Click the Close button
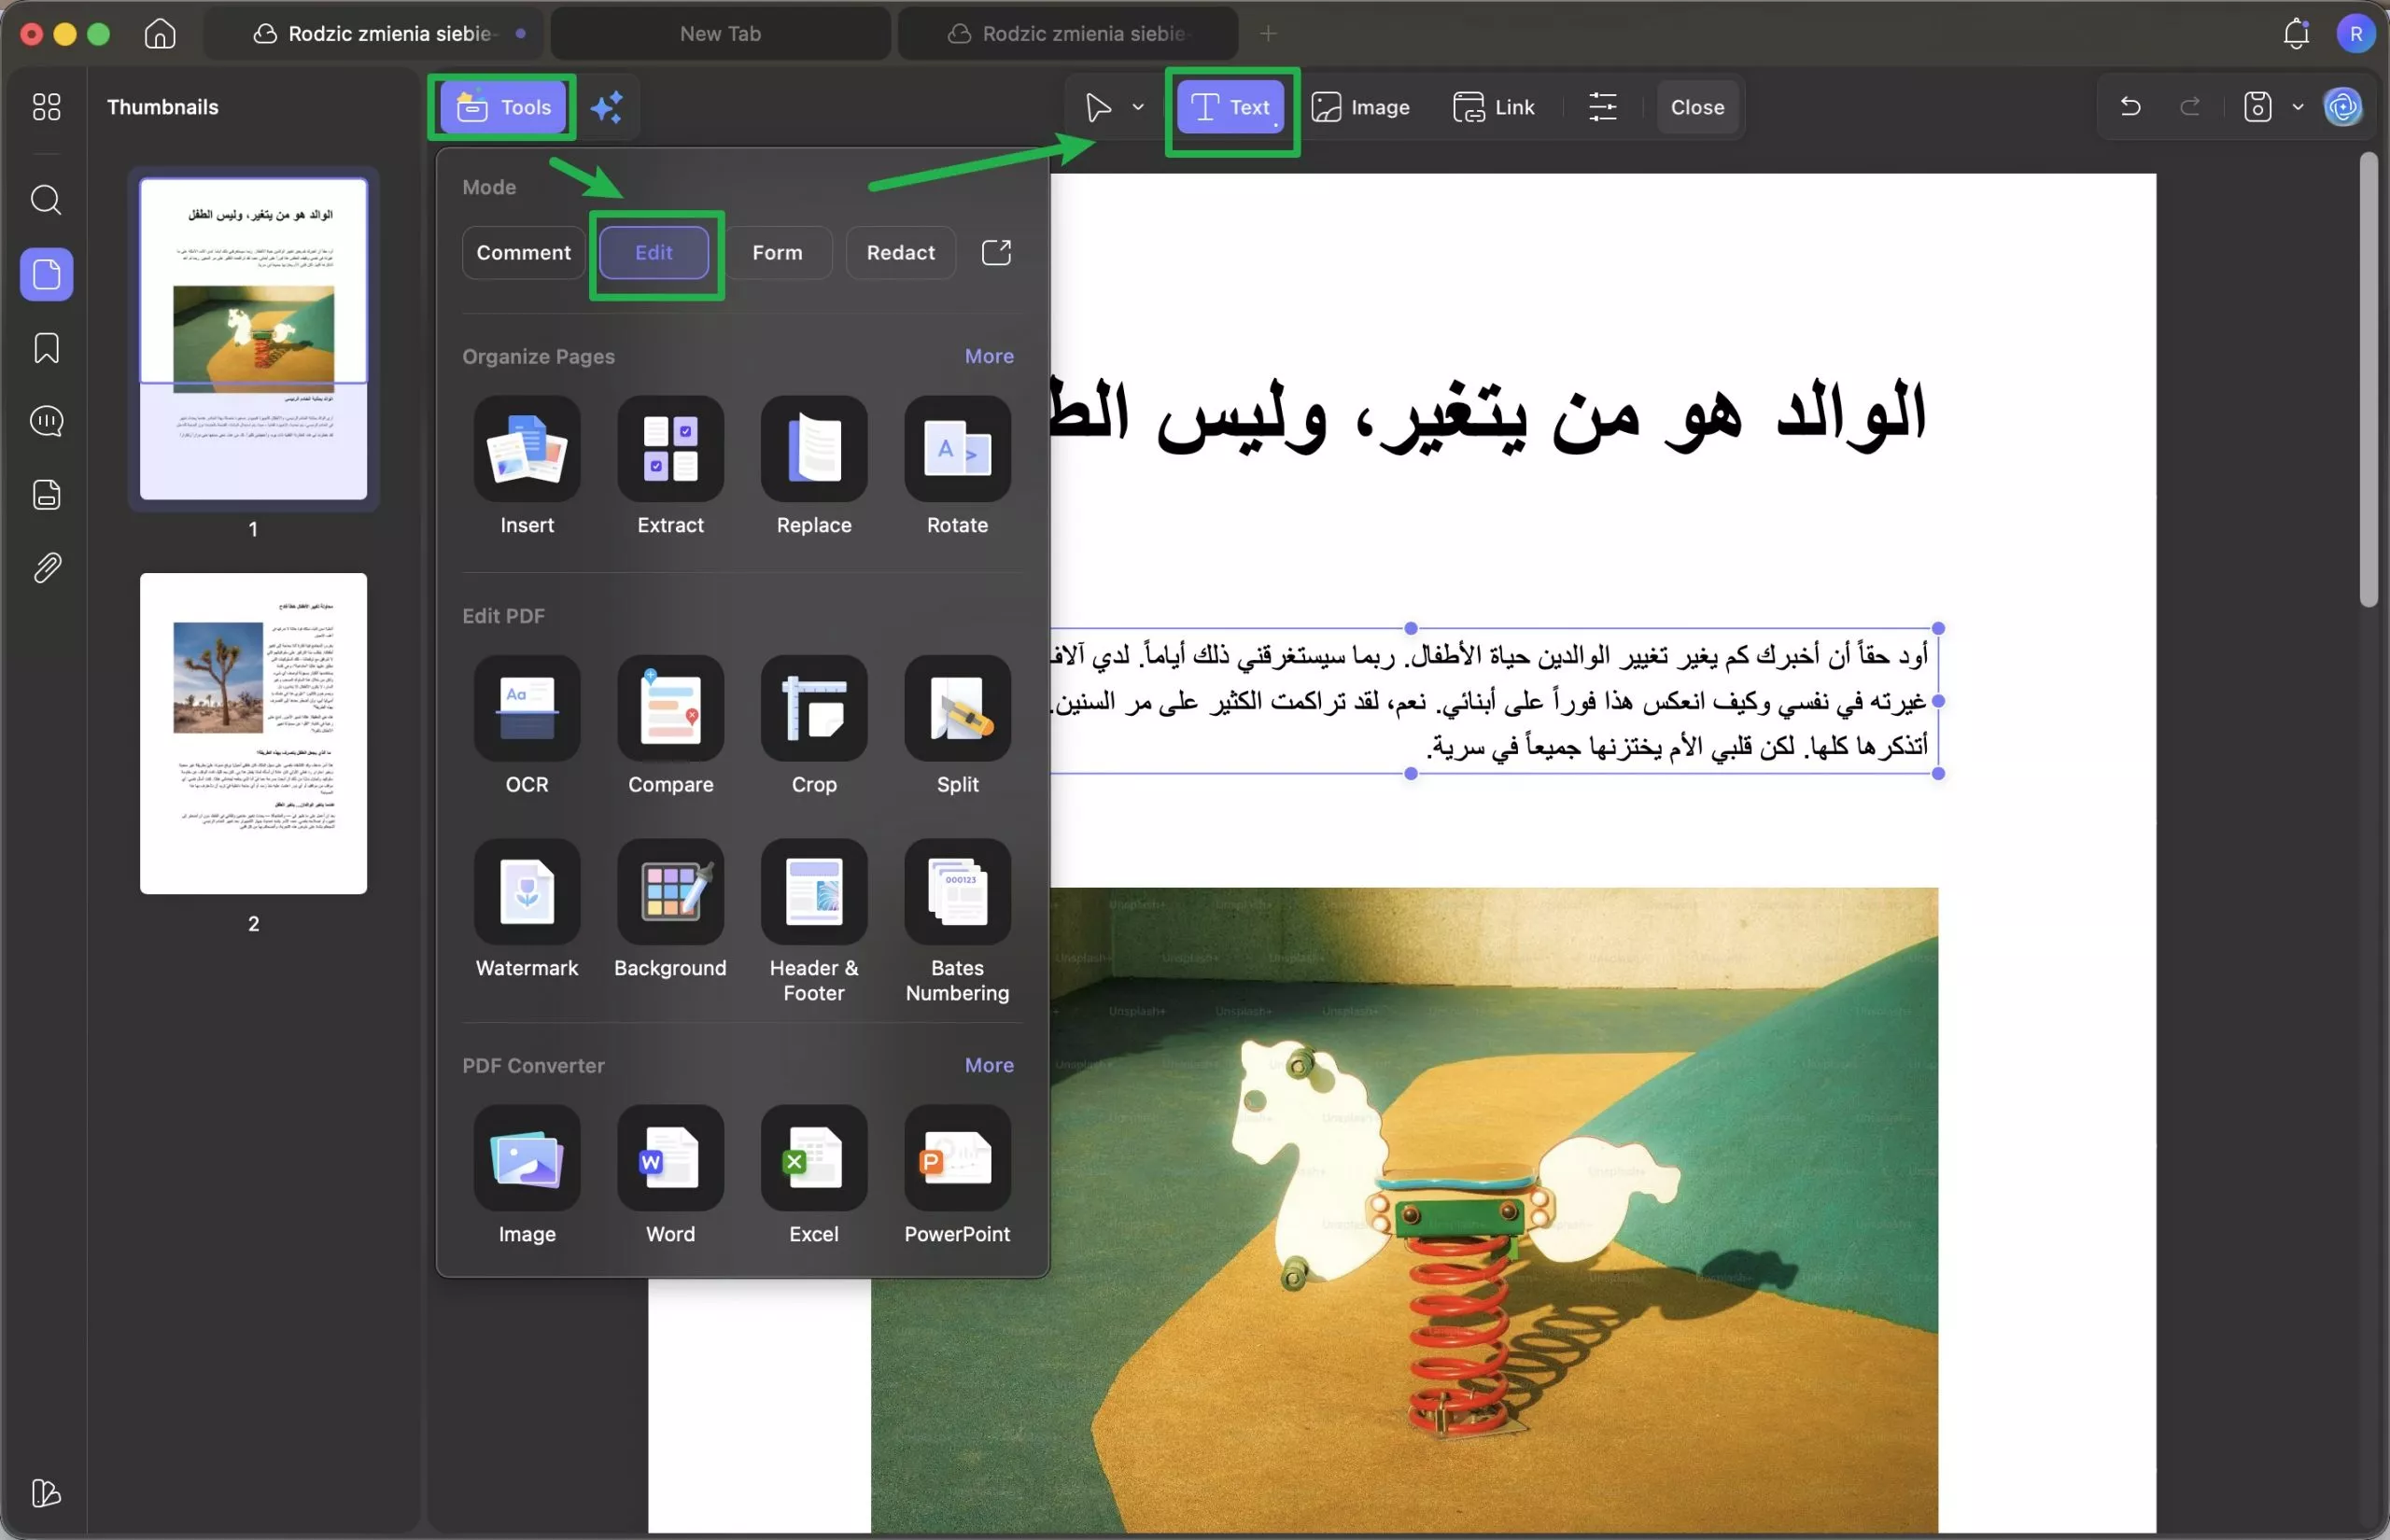Viewport: 2390px width, 1540px height. [1697, 107]
